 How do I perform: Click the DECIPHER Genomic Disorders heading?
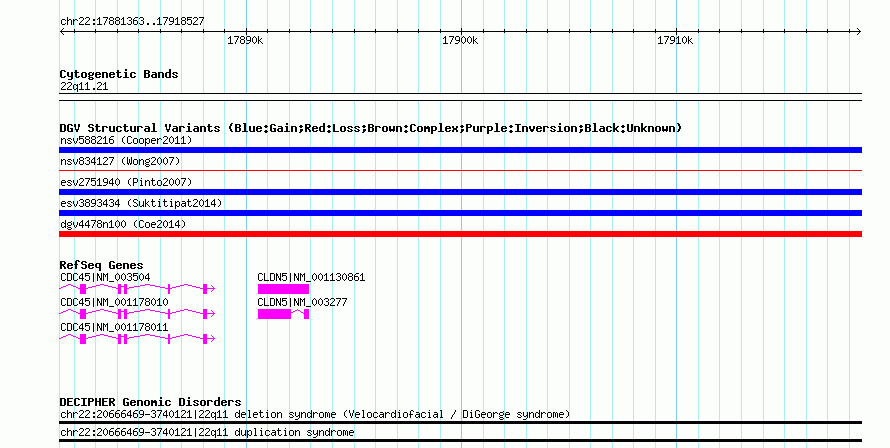(150, 402)
